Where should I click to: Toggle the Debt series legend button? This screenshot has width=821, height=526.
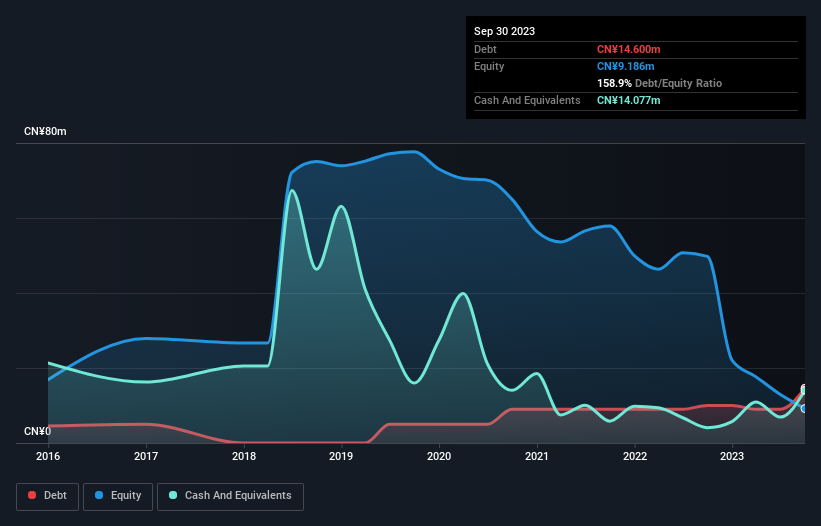pyautogui.click(x=48, y=496)
